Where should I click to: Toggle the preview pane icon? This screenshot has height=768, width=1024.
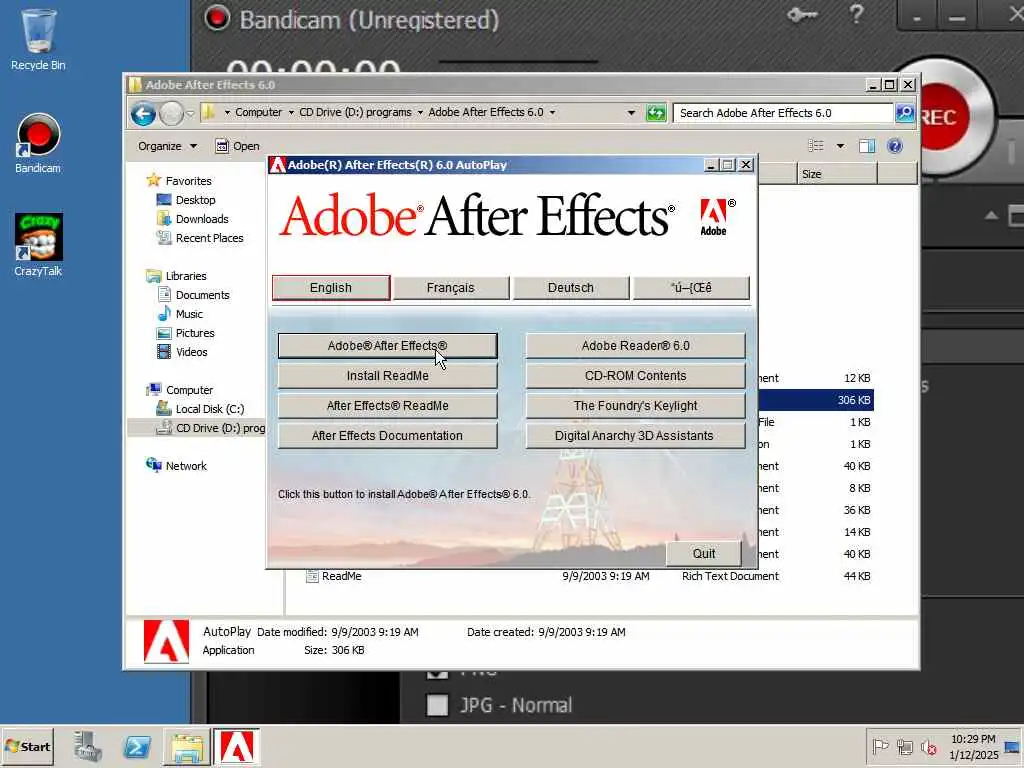867,146
